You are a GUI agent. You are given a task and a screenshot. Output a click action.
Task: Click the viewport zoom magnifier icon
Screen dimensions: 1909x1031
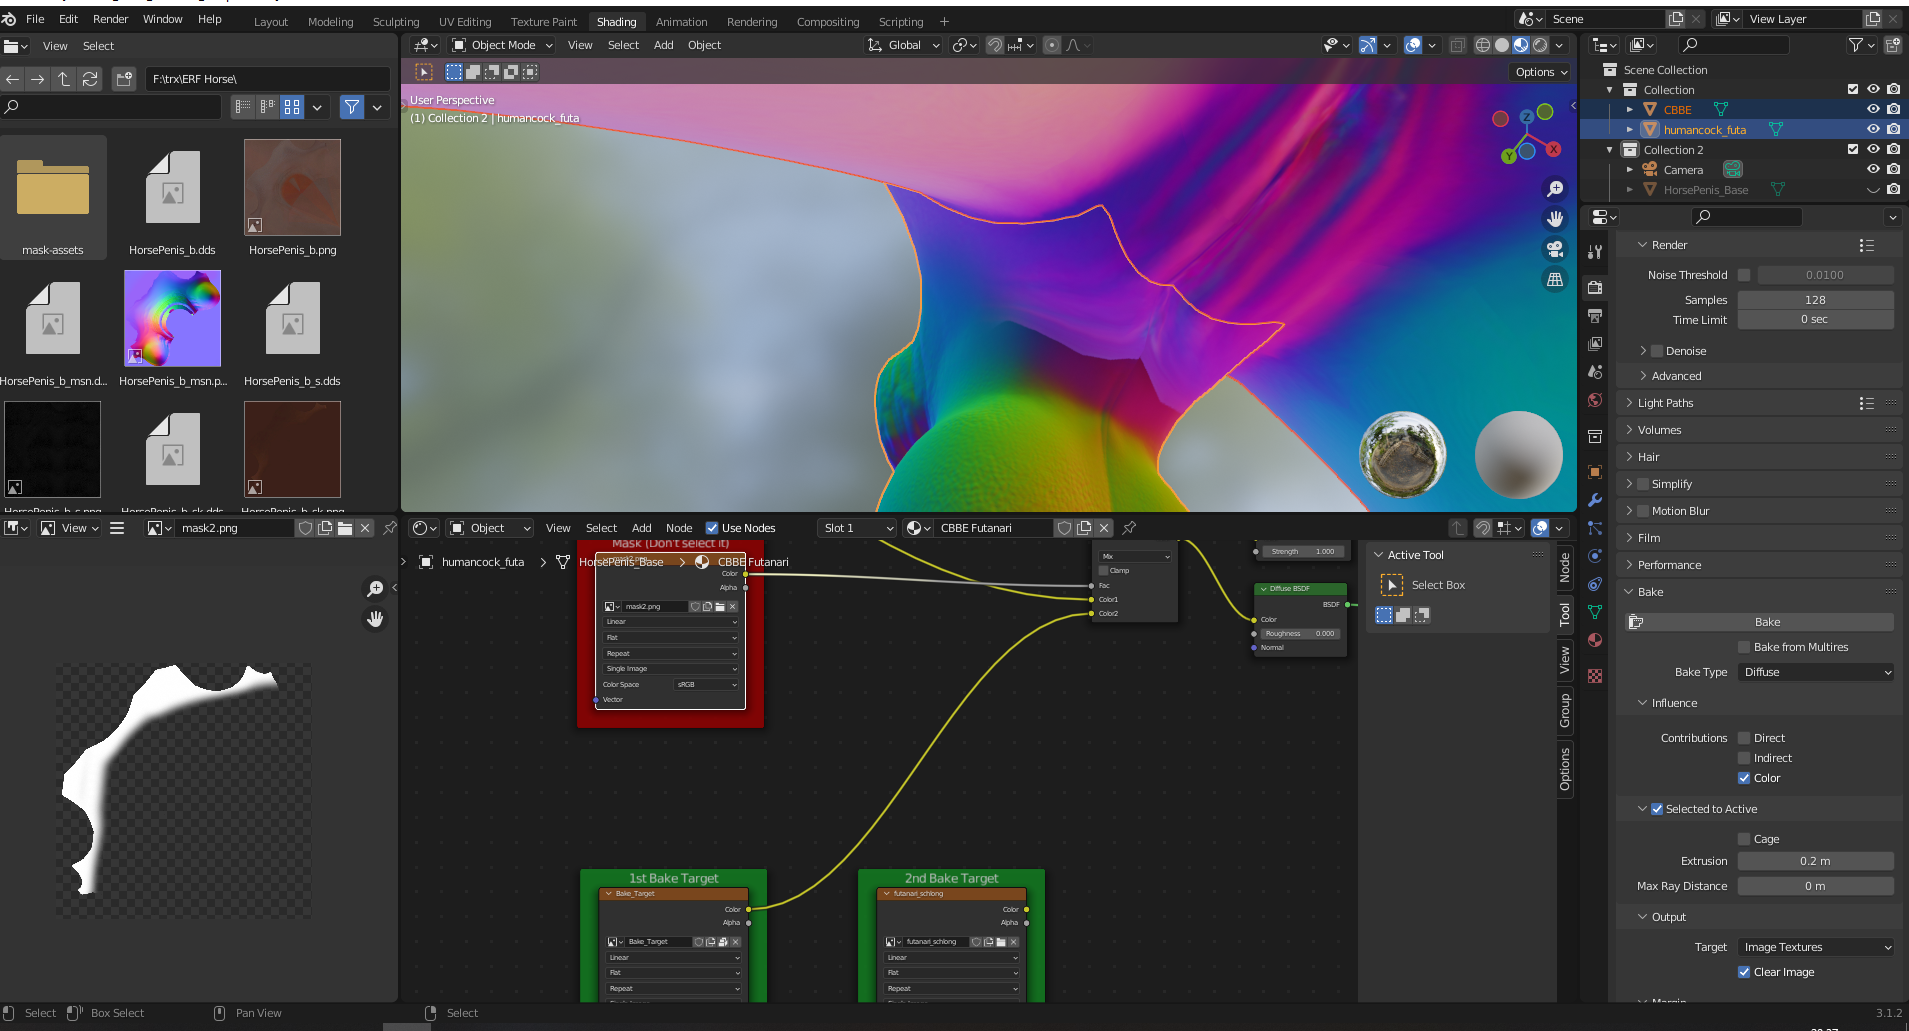[1555, 189]
